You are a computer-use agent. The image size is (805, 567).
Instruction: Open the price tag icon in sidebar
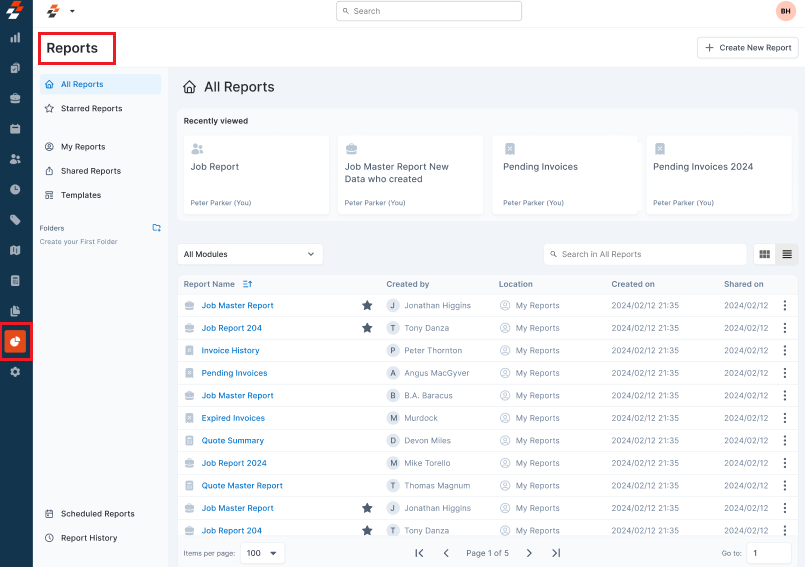15,220
